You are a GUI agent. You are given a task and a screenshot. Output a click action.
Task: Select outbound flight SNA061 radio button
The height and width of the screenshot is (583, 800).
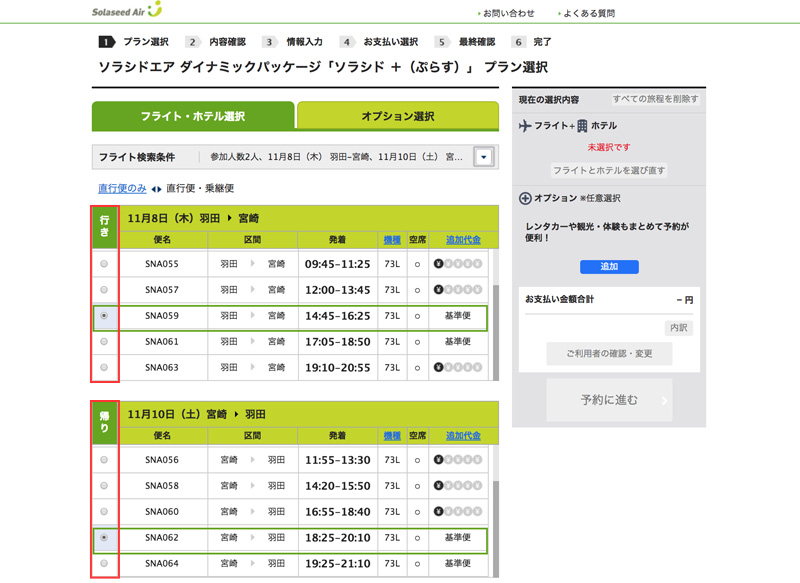104,341
